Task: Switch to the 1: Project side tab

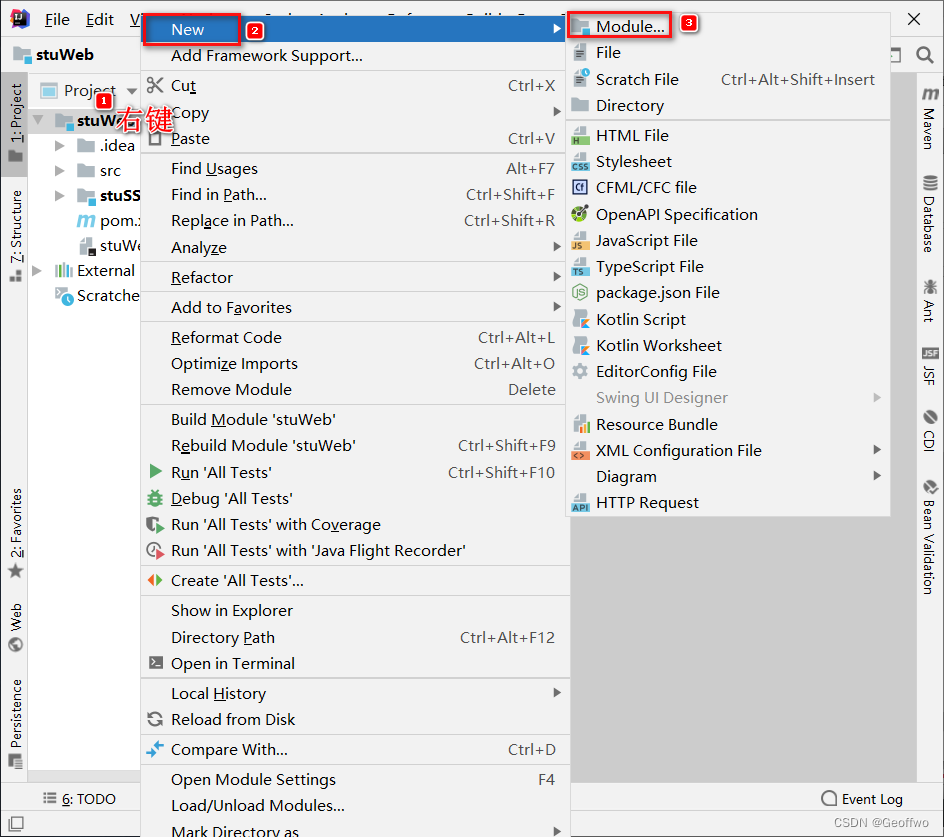Action: 16,123
